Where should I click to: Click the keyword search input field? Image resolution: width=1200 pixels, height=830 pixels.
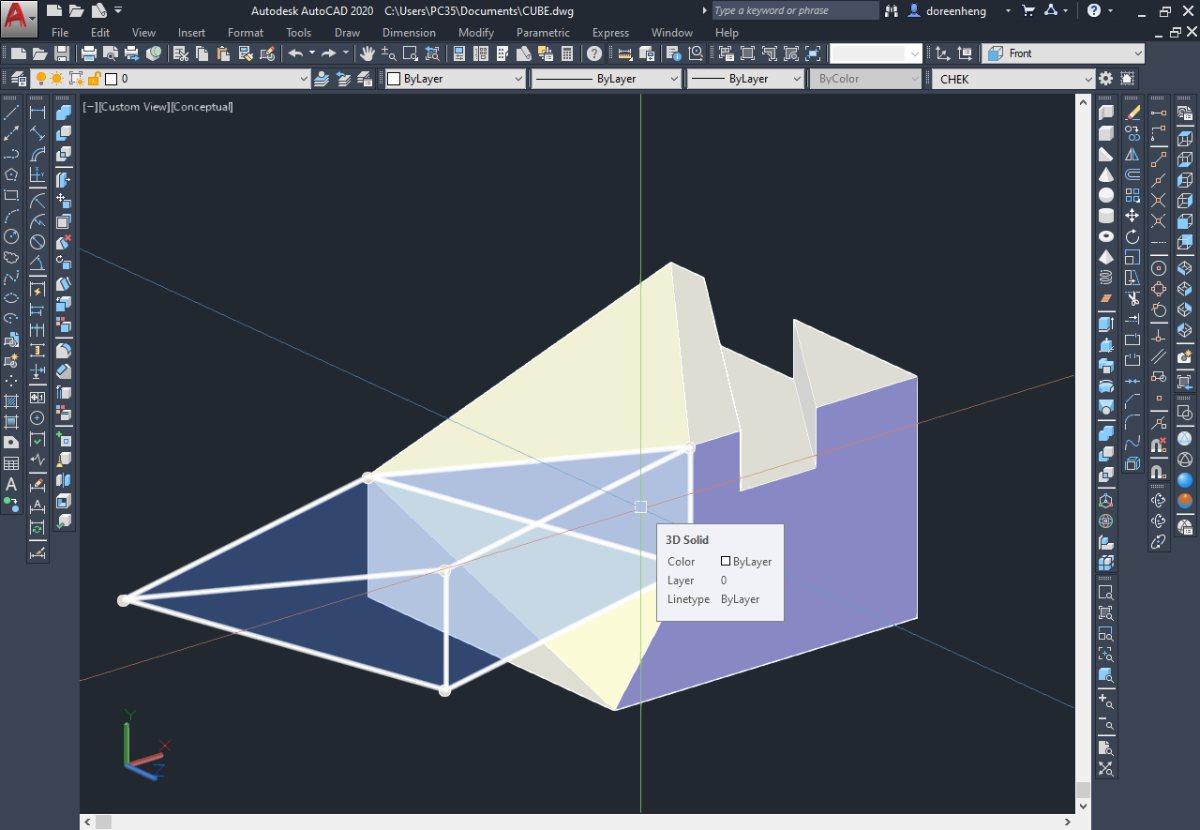(796, 10)
